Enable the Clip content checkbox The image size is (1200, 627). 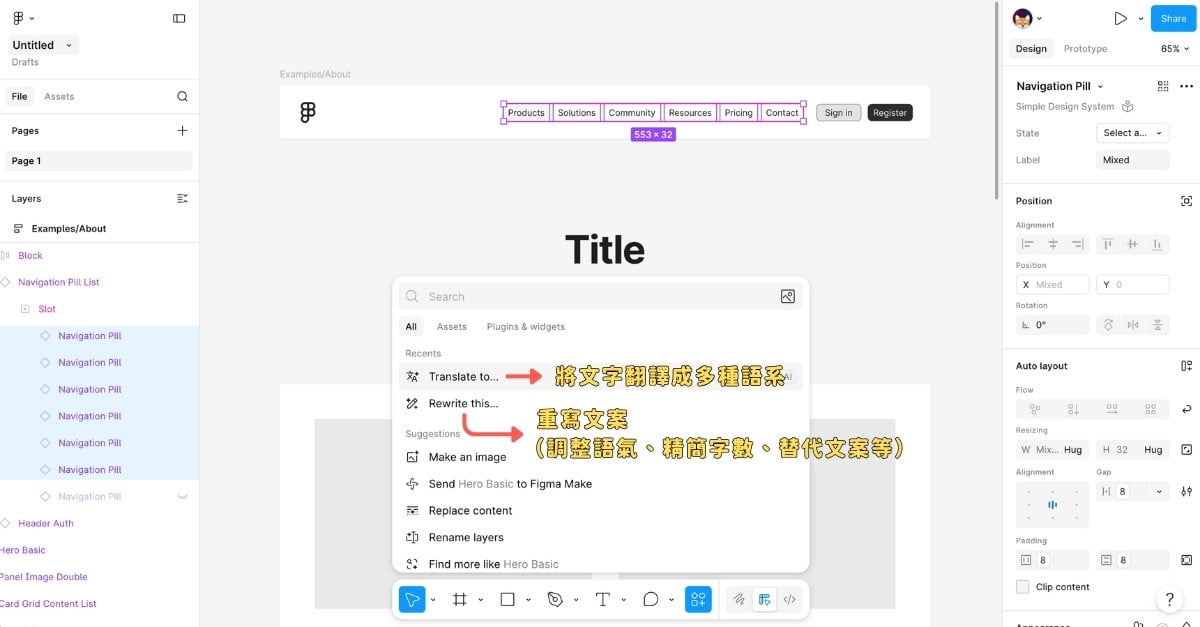click(x=1023, y=587)
